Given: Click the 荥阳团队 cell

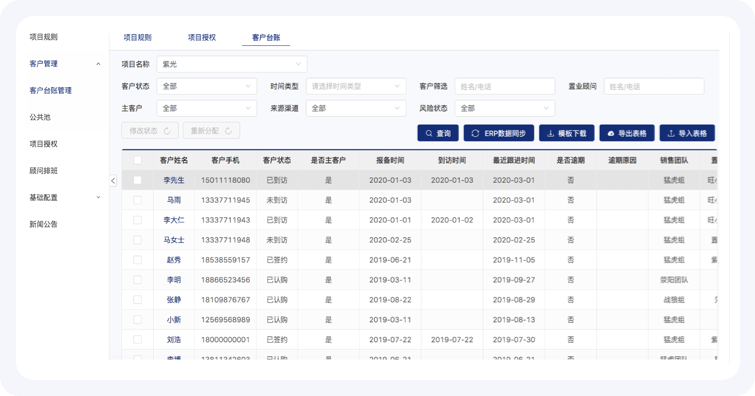Looking at the screenshot, I should (674, 280).
